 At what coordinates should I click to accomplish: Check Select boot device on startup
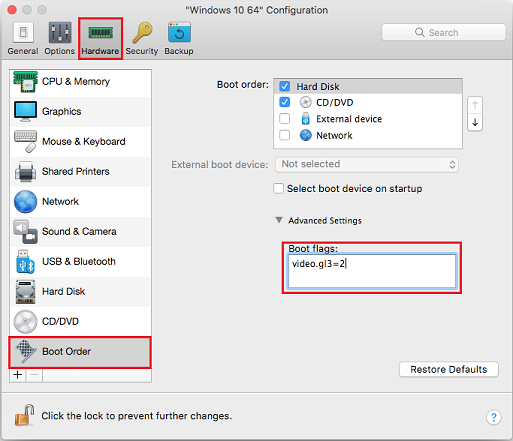point(279,188)
